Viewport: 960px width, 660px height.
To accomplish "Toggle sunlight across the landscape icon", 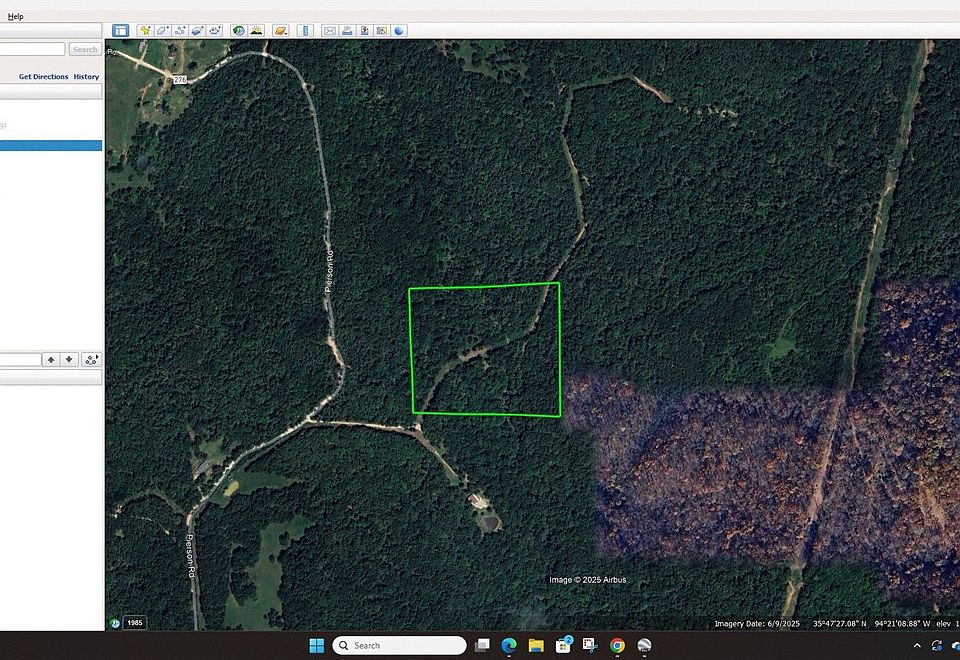I will (257, 31).
